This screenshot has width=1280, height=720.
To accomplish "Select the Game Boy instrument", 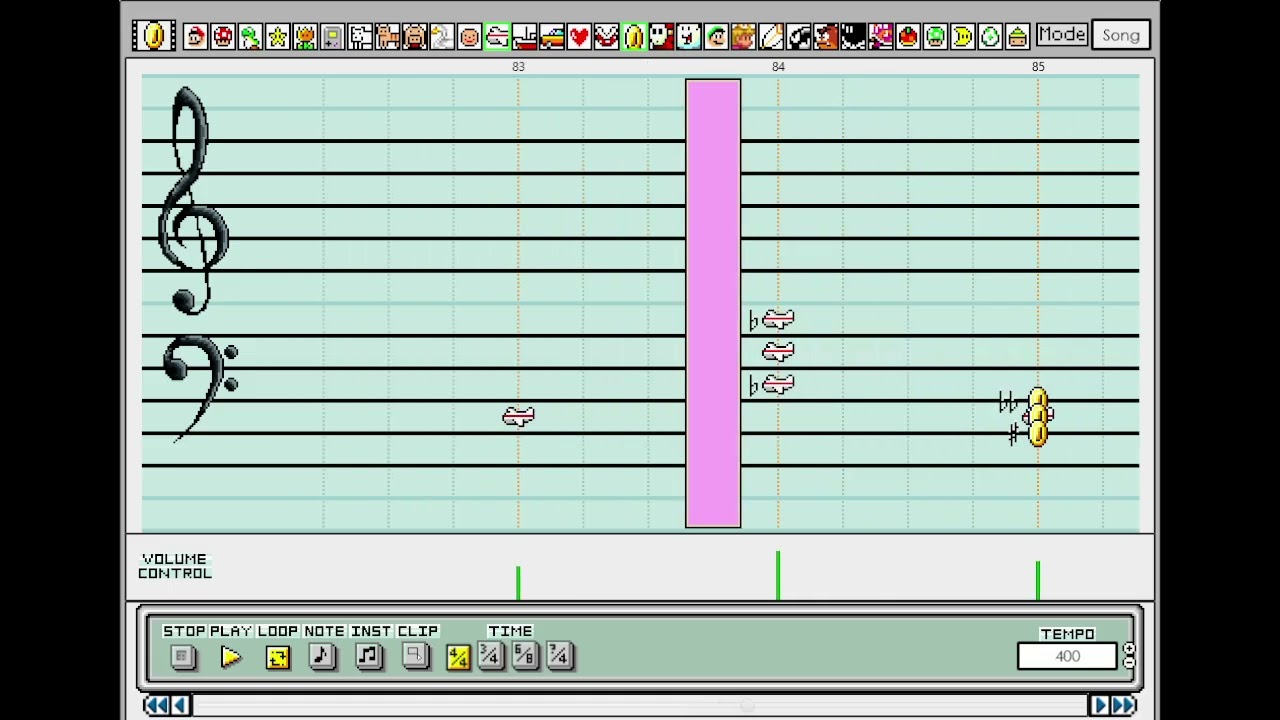I will point(332,37).
